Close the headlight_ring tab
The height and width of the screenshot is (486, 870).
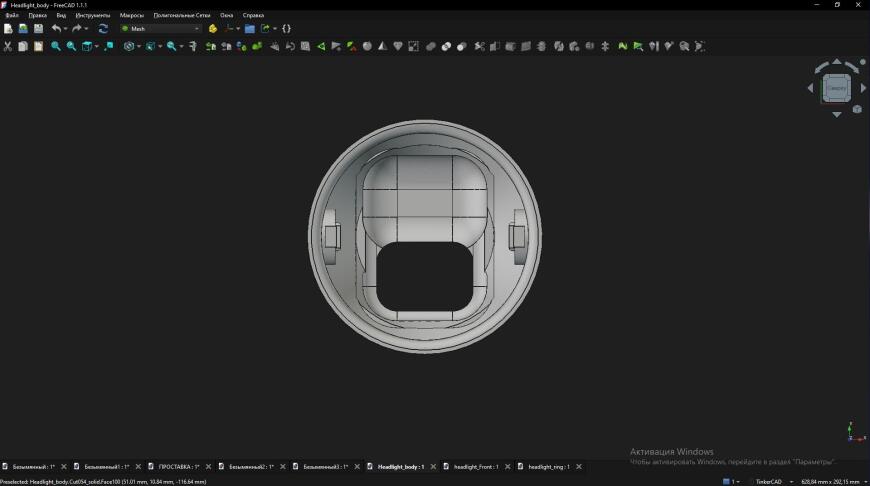pyautogui.click(x=579, y=467)
